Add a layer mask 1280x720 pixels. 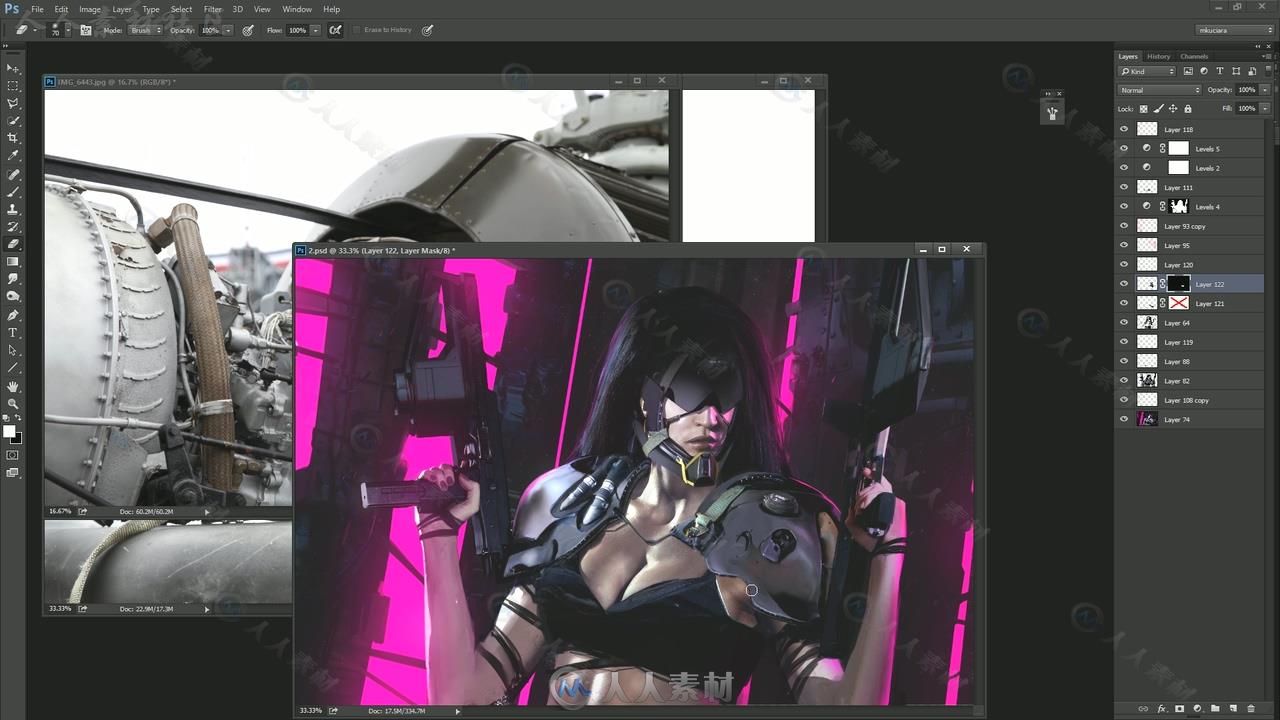point(1179,709)
